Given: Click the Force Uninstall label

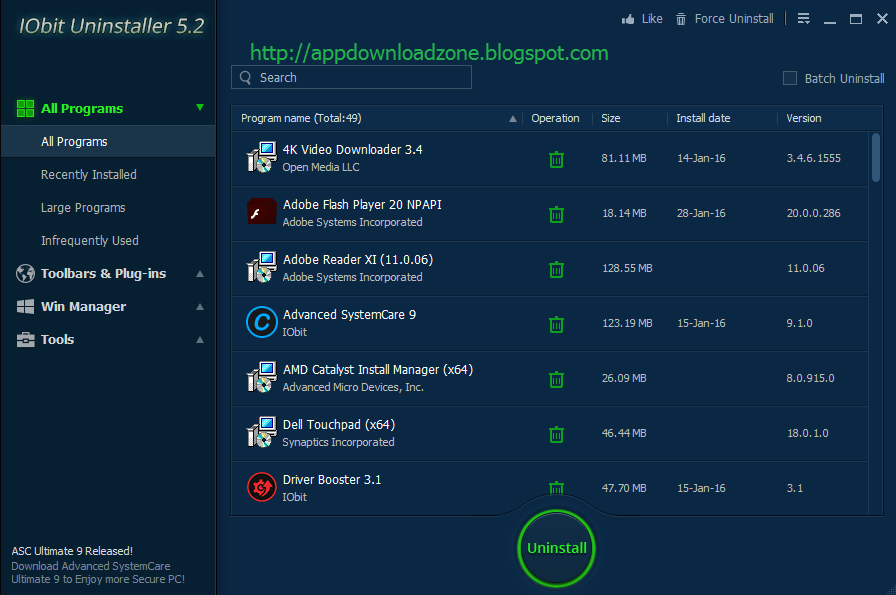Looking at the screenshot, I should pyautogui.click(x=734, y=19).
